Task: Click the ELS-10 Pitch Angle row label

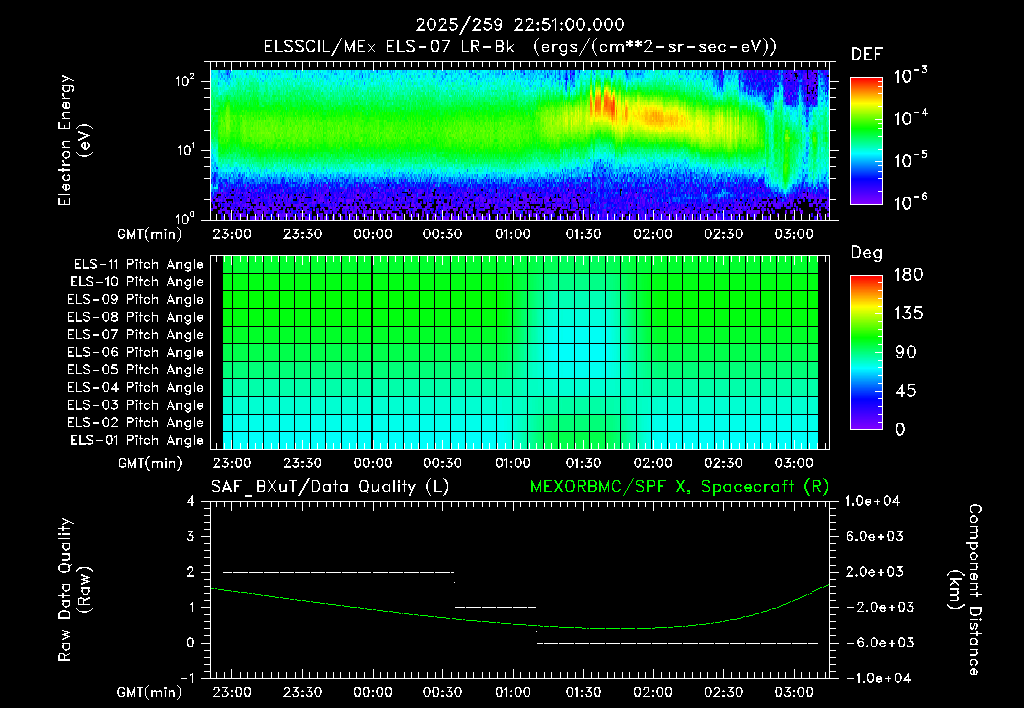Action: 137,282
